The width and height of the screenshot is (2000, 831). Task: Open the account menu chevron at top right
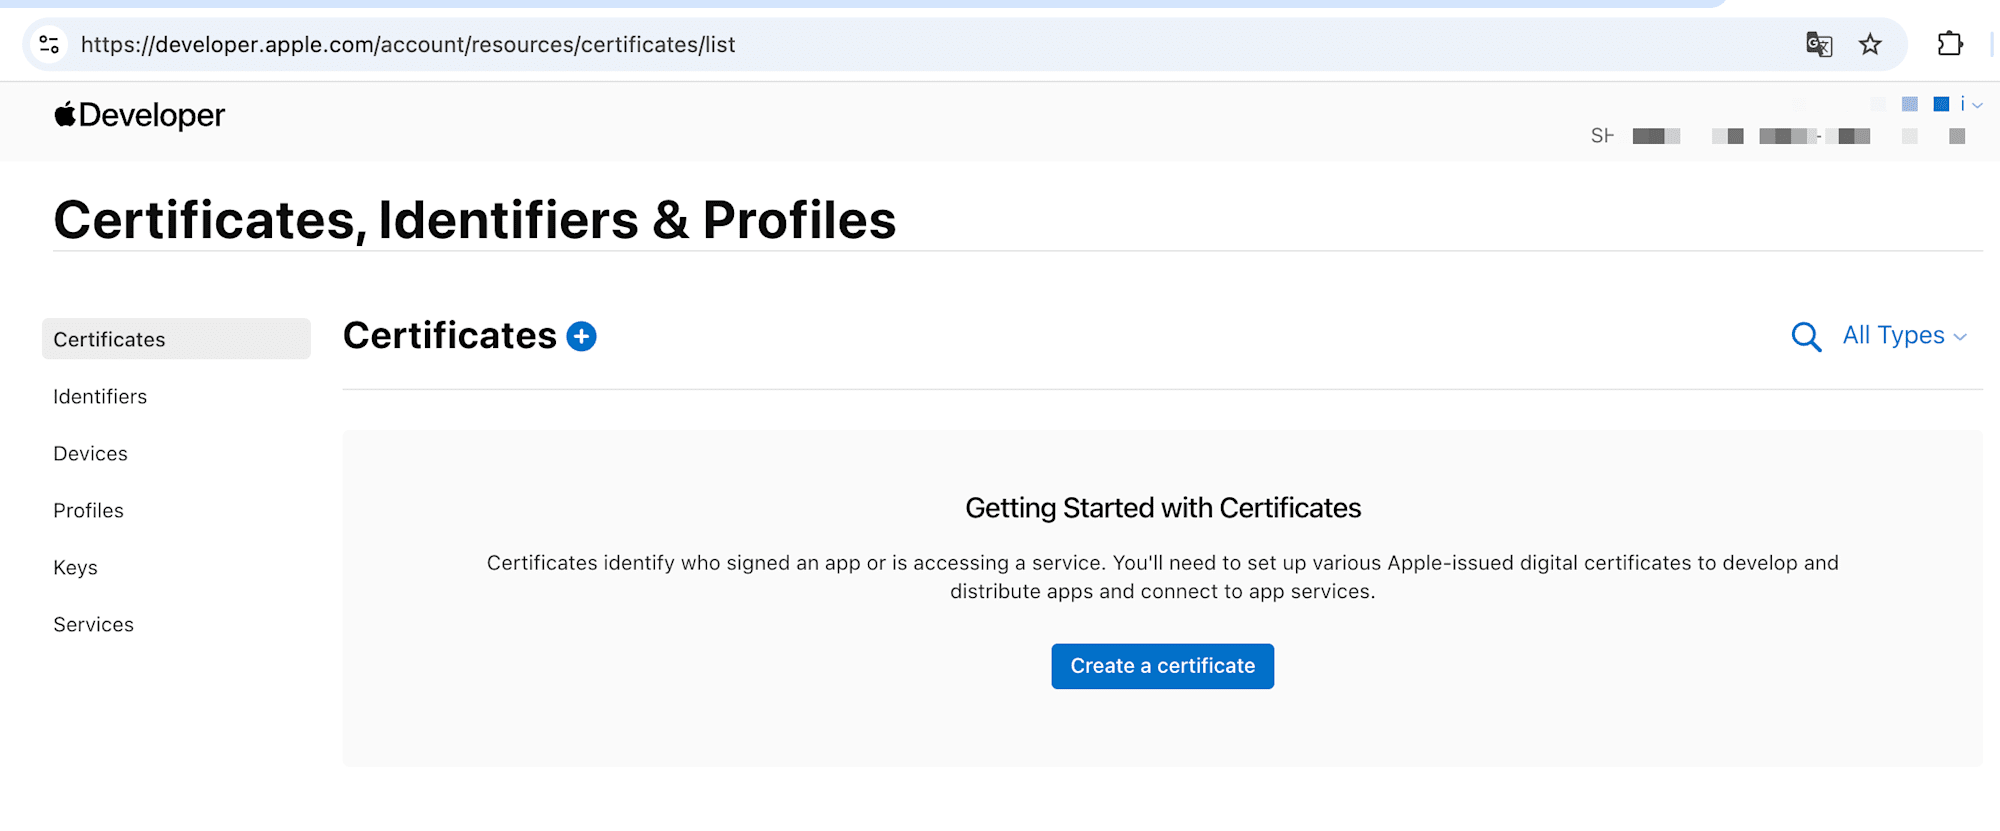1977,105
